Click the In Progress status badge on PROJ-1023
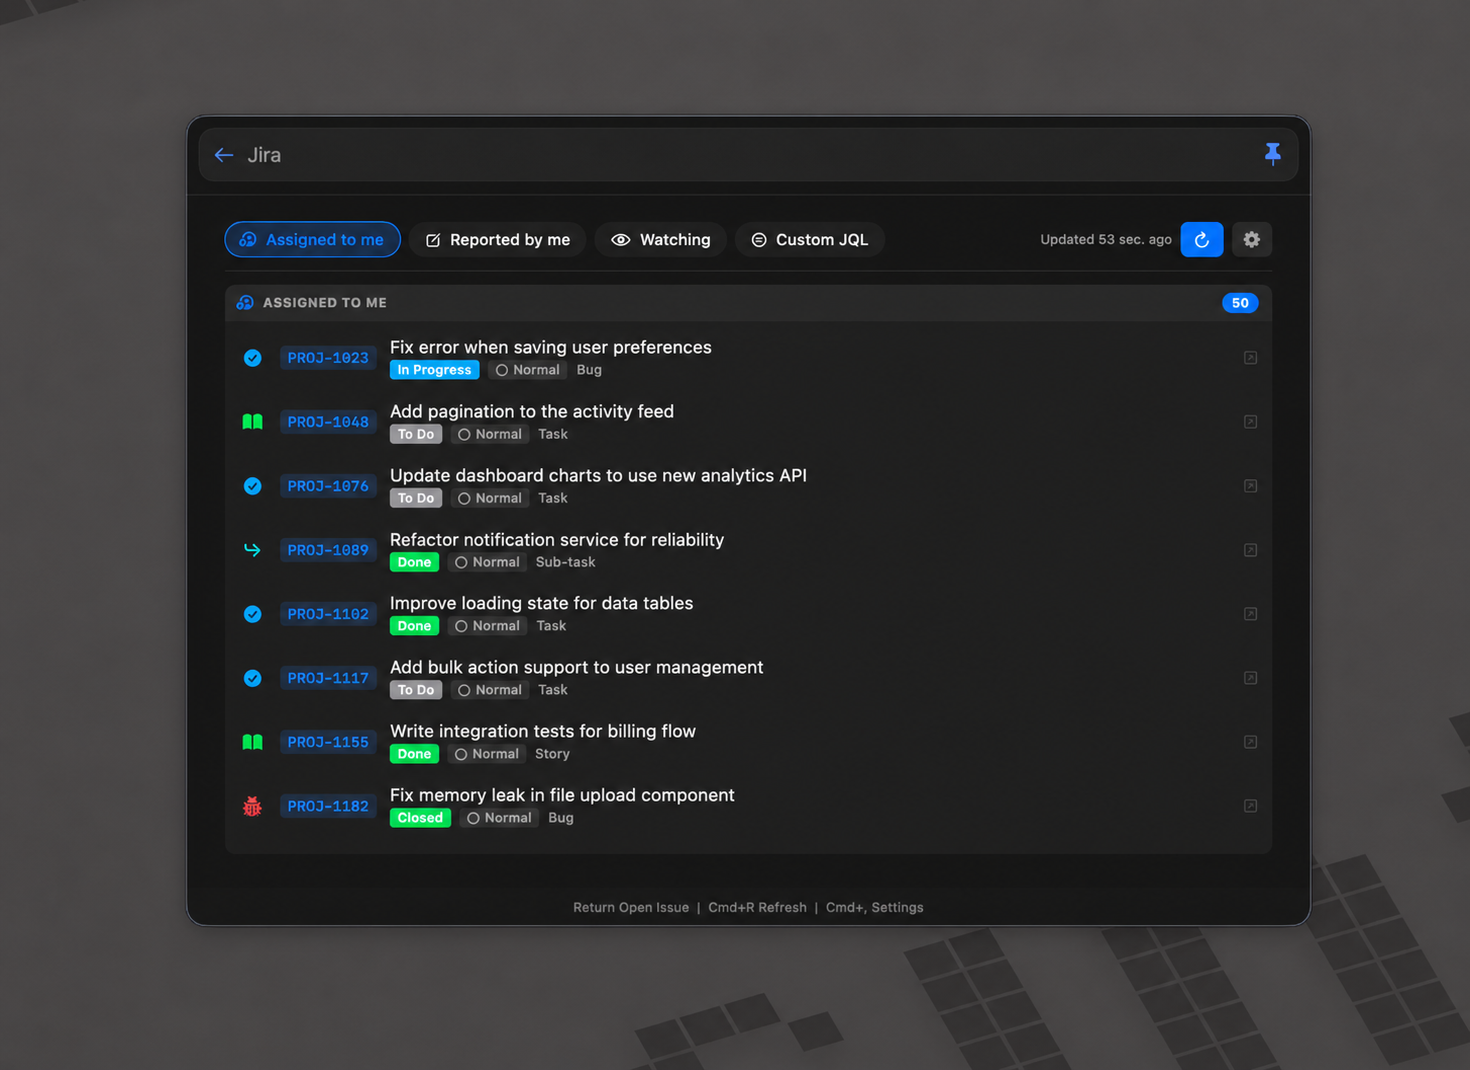This screenshot has width=1470, height=1070. click(434, 370)
